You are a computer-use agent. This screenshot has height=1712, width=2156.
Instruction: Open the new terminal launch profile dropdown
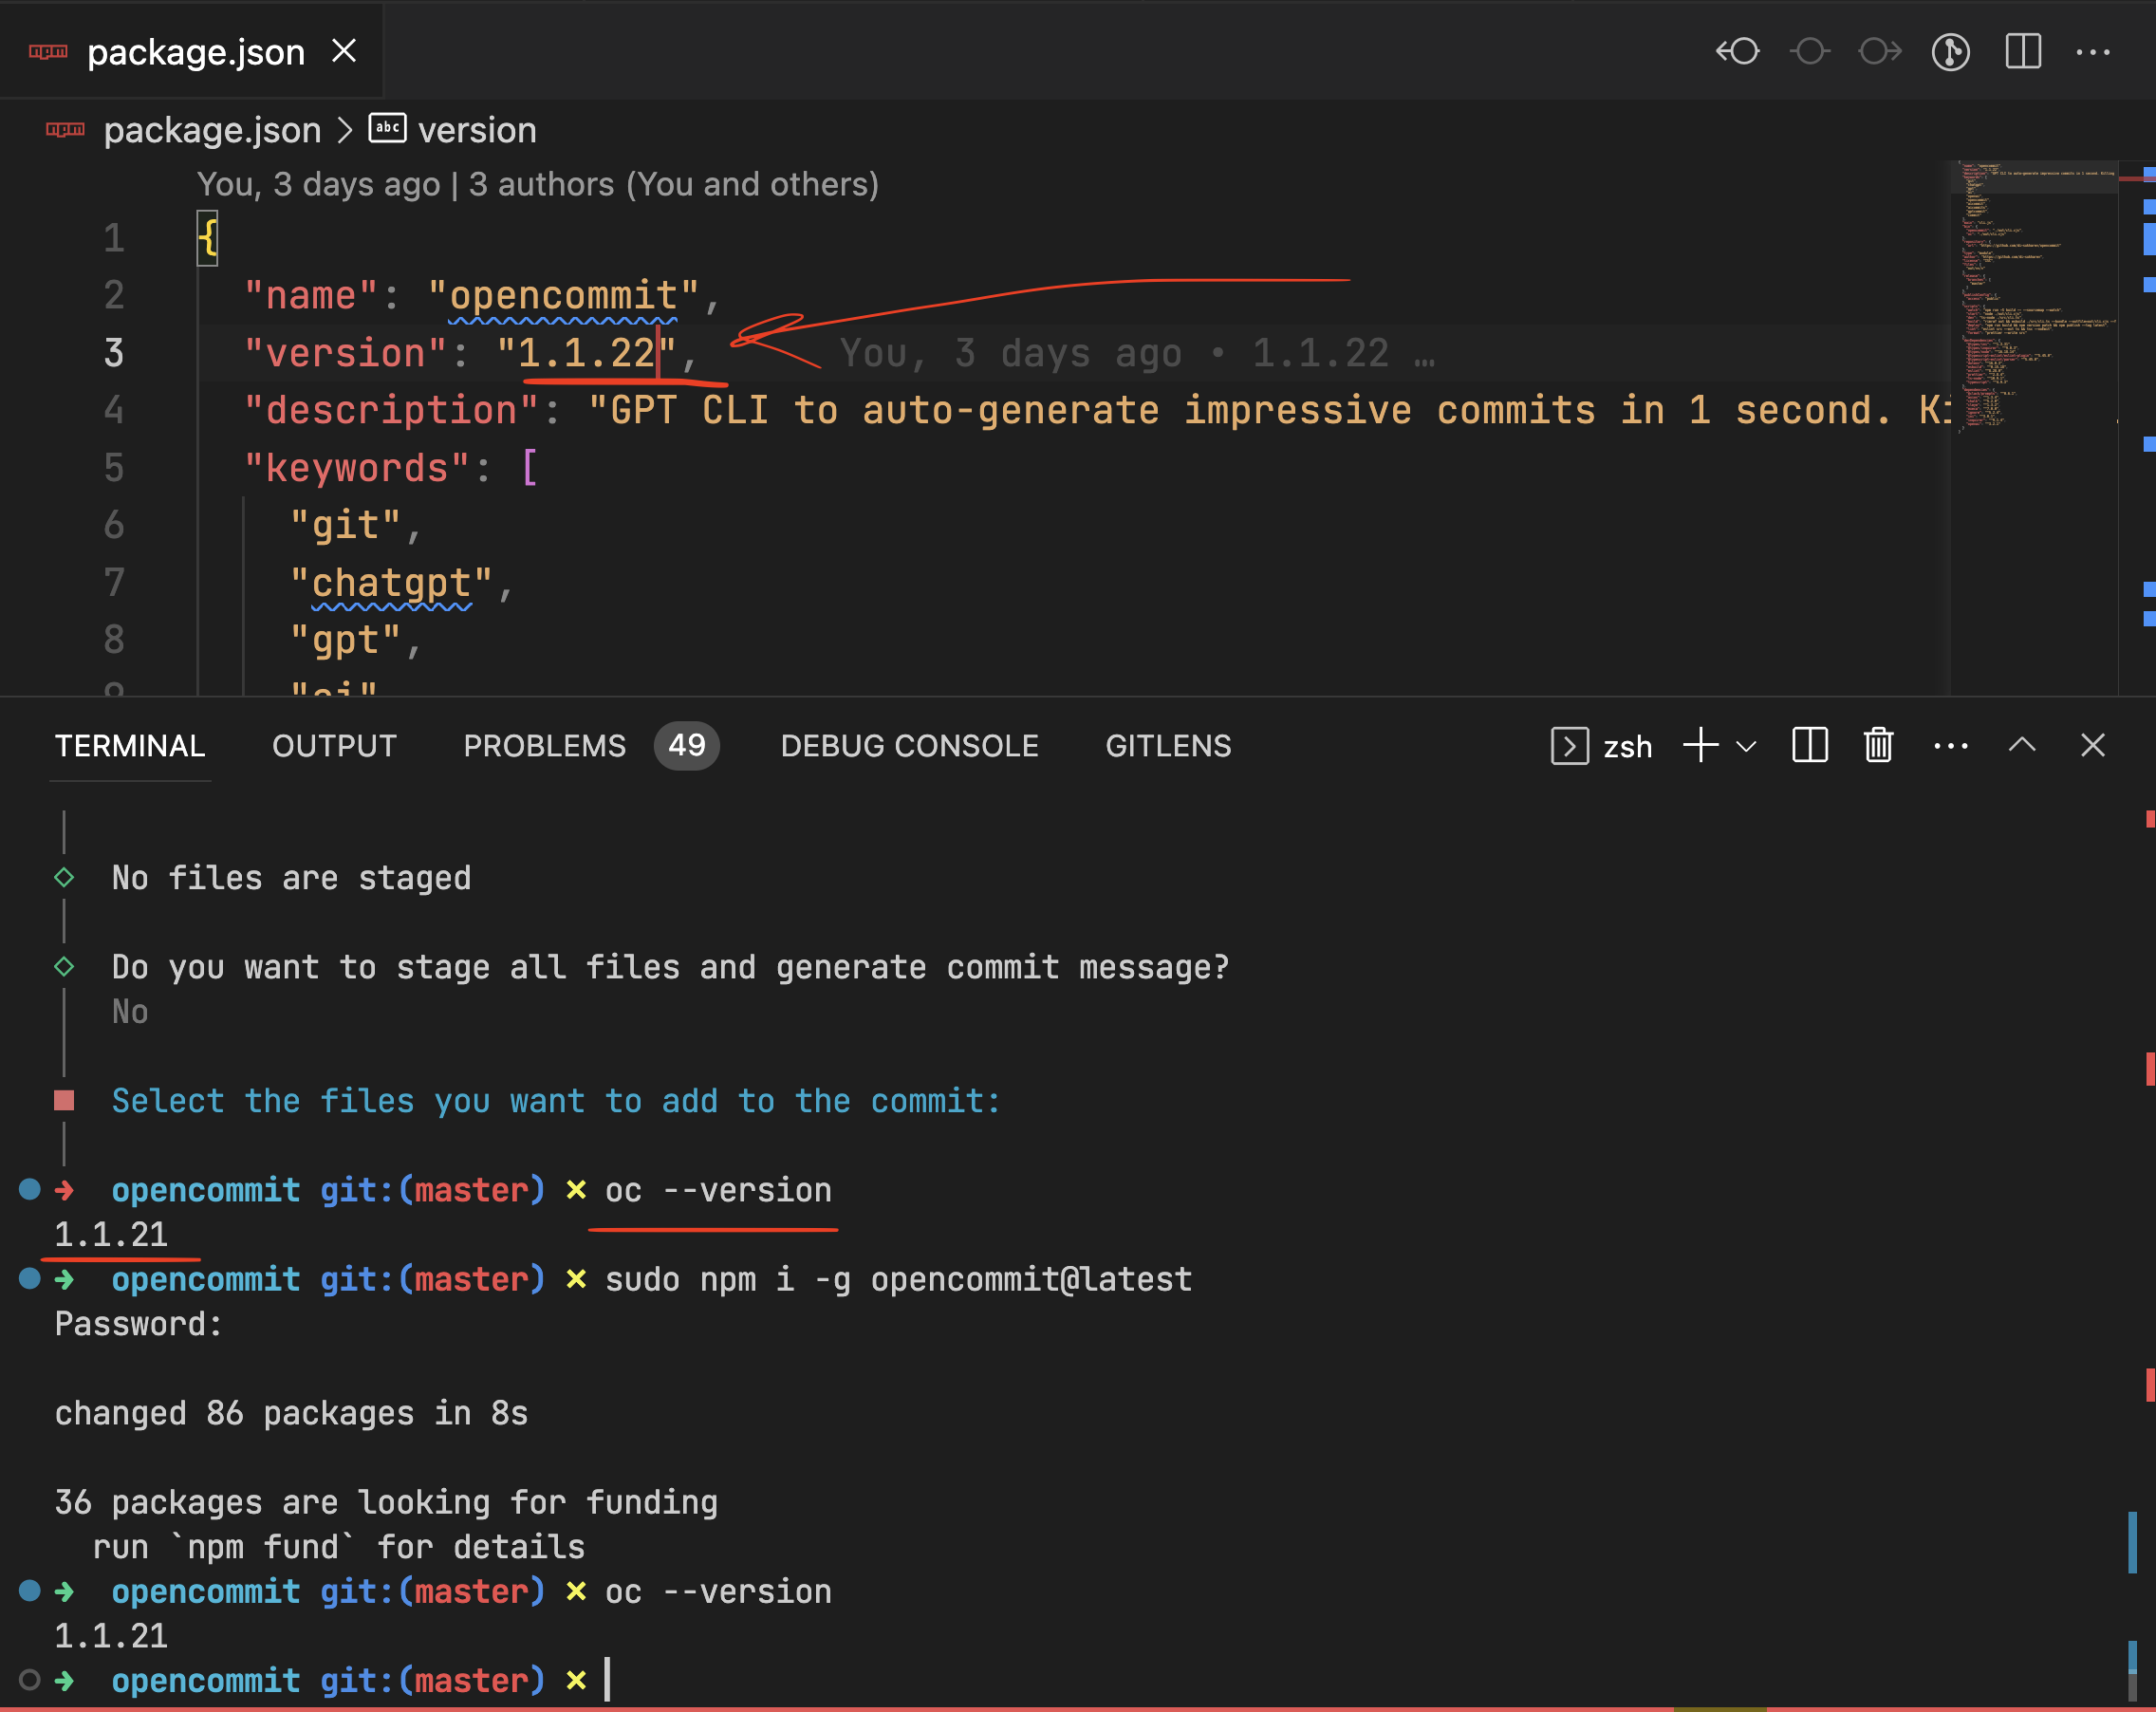coord(1746,746)
